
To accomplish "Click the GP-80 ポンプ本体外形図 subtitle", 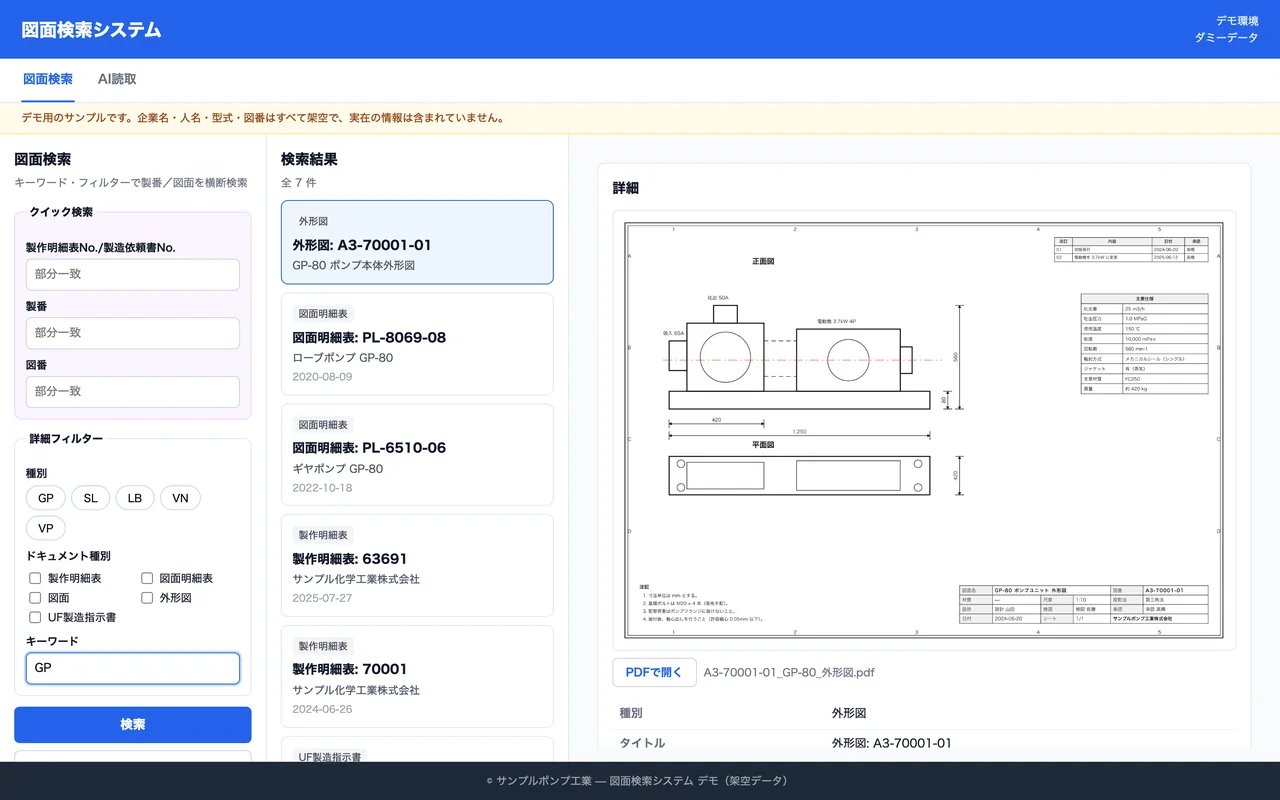I will 353,266.
